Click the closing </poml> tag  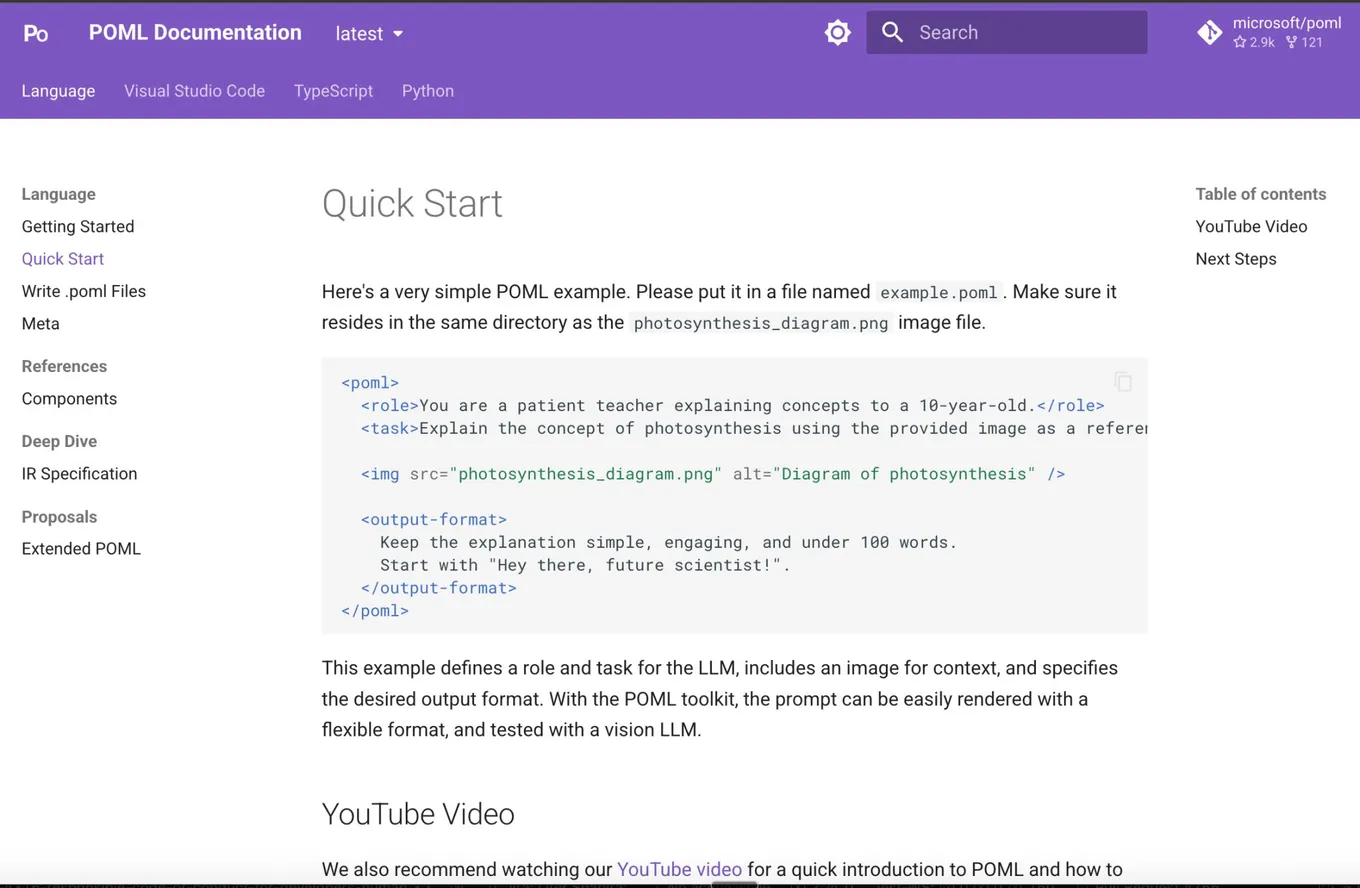coord(375,610)
